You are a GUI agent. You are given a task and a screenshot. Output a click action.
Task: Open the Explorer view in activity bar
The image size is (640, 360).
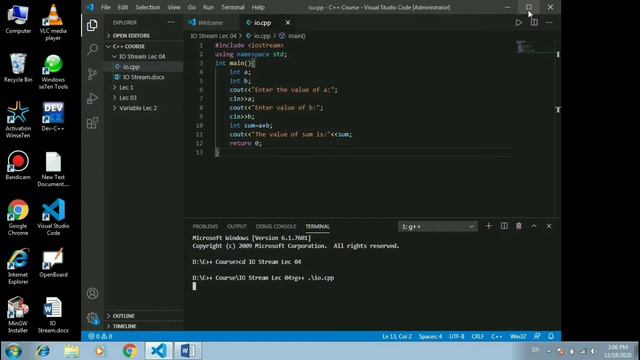coord(92,25)
